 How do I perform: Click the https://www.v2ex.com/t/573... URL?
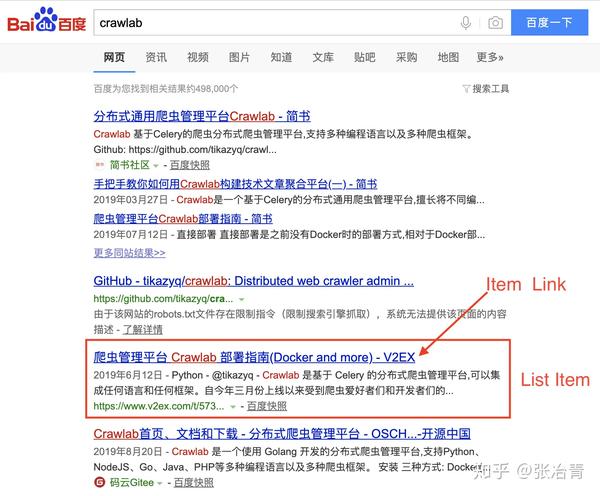pos(159,406)
